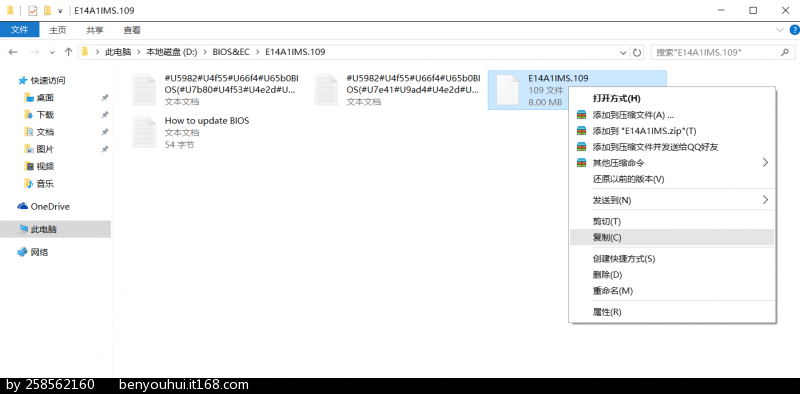
Task: Select 此电脑 in the navigation pane
Action: pos(55,230)
